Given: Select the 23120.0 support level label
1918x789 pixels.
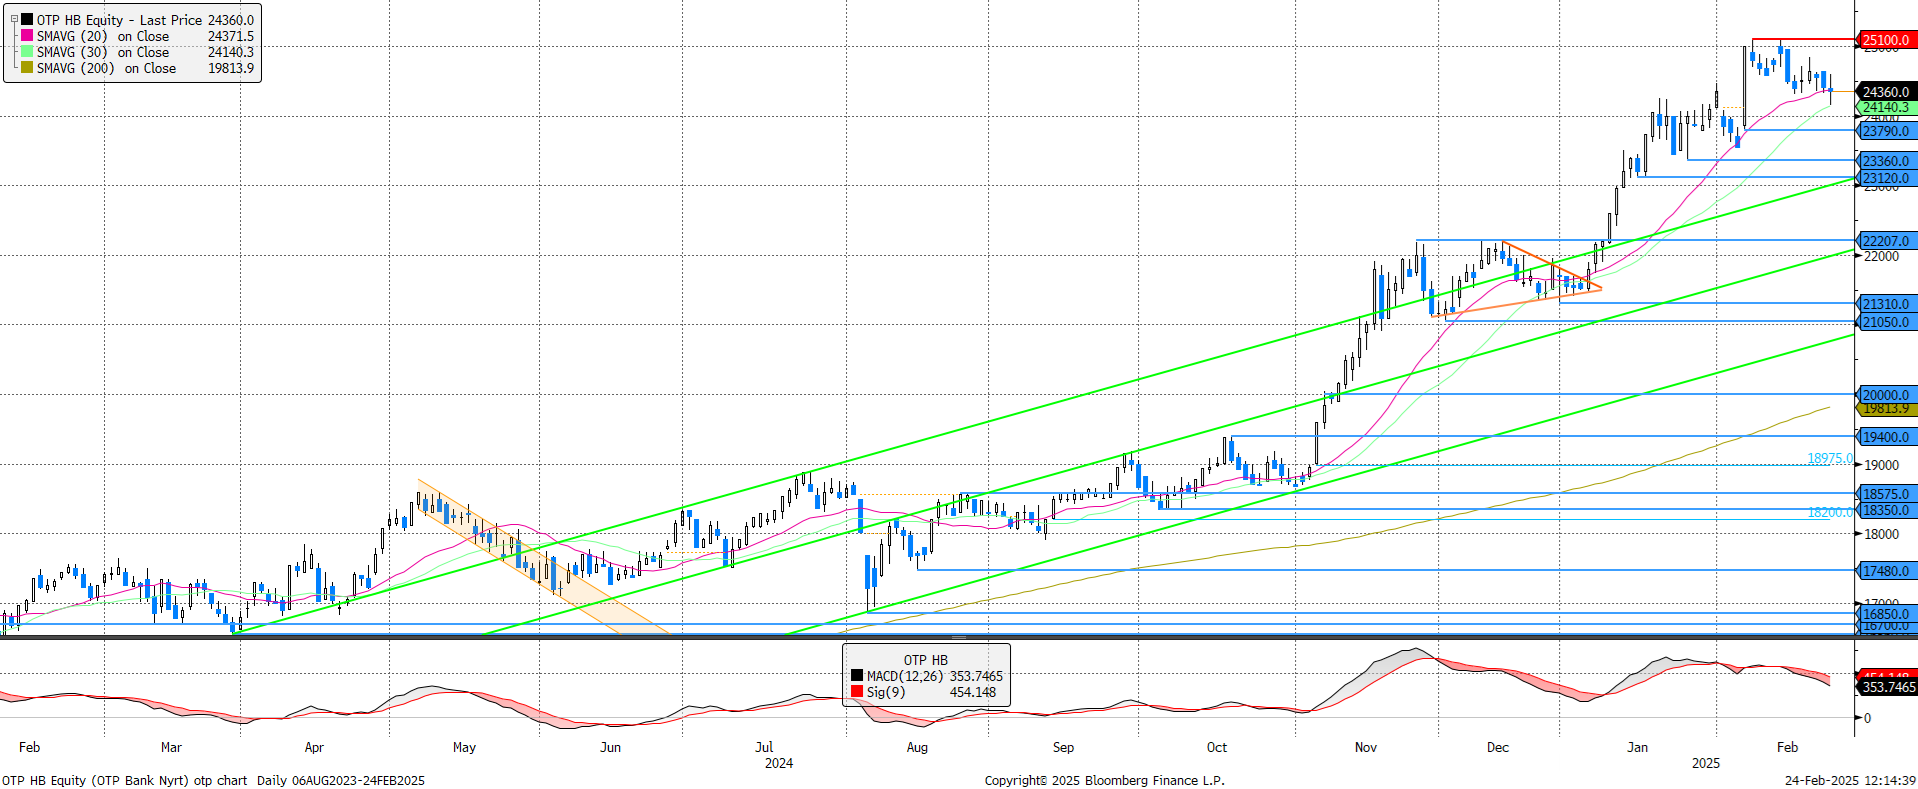Looking at the screenshot, I should tap(1886, 178).
